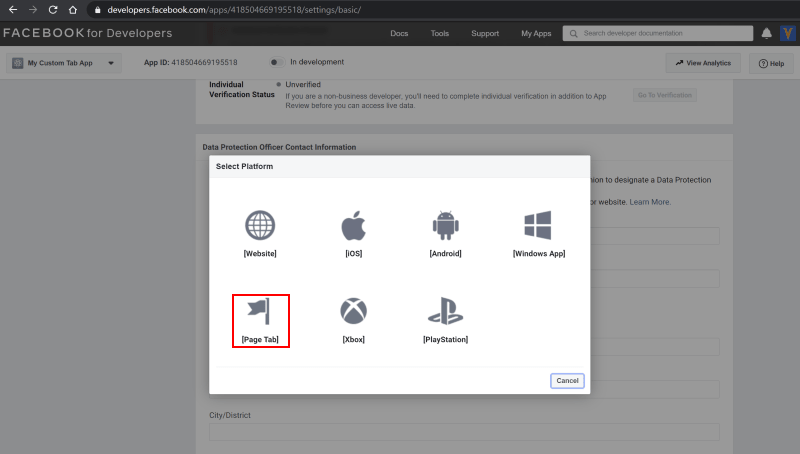Click the App ID 418504669195518 text
The height and width of the screenshot is (454, 800).
[190, 62]
